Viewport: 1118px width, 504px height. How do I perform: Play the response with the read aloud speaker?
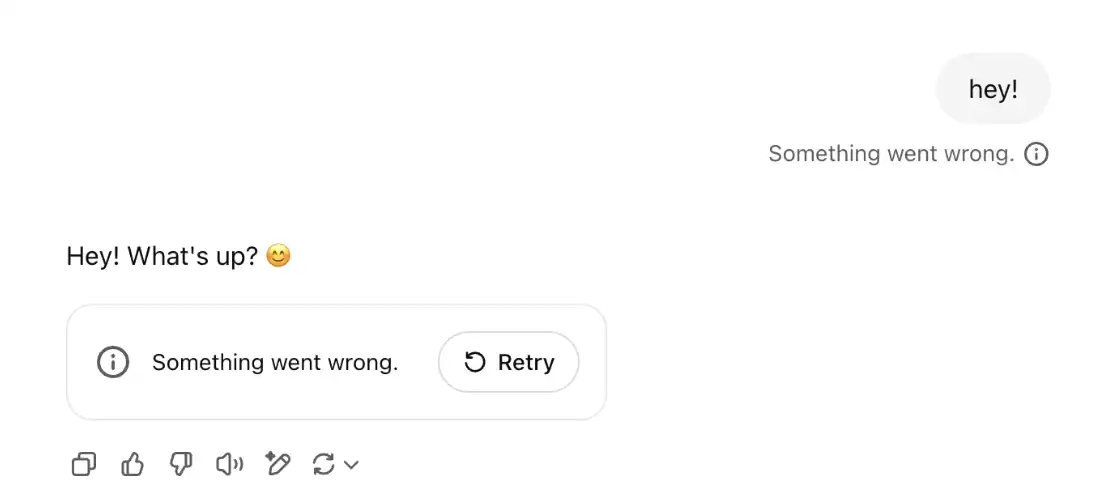pyautogui.click(x=230, y=465)
